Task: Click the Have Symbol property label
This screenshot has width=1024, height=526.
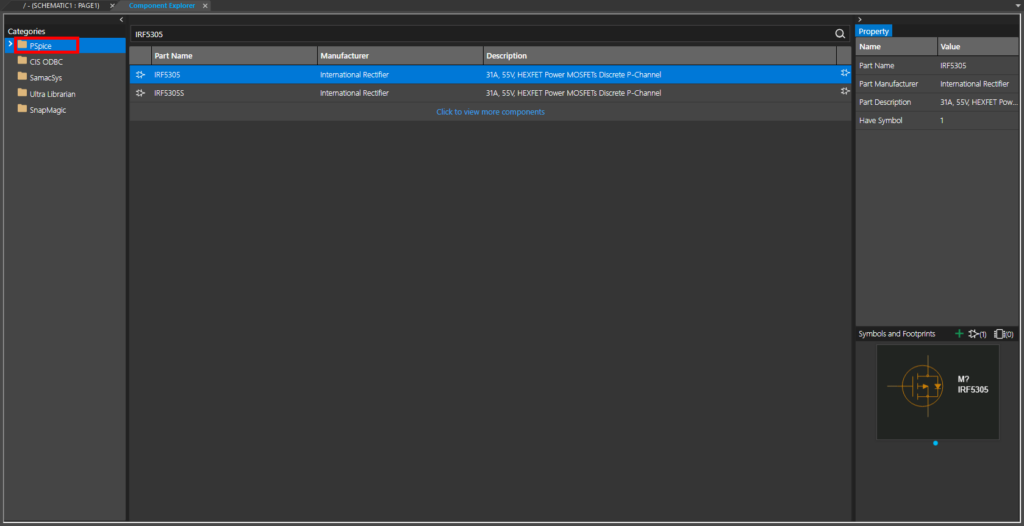Action: point(881,120)
